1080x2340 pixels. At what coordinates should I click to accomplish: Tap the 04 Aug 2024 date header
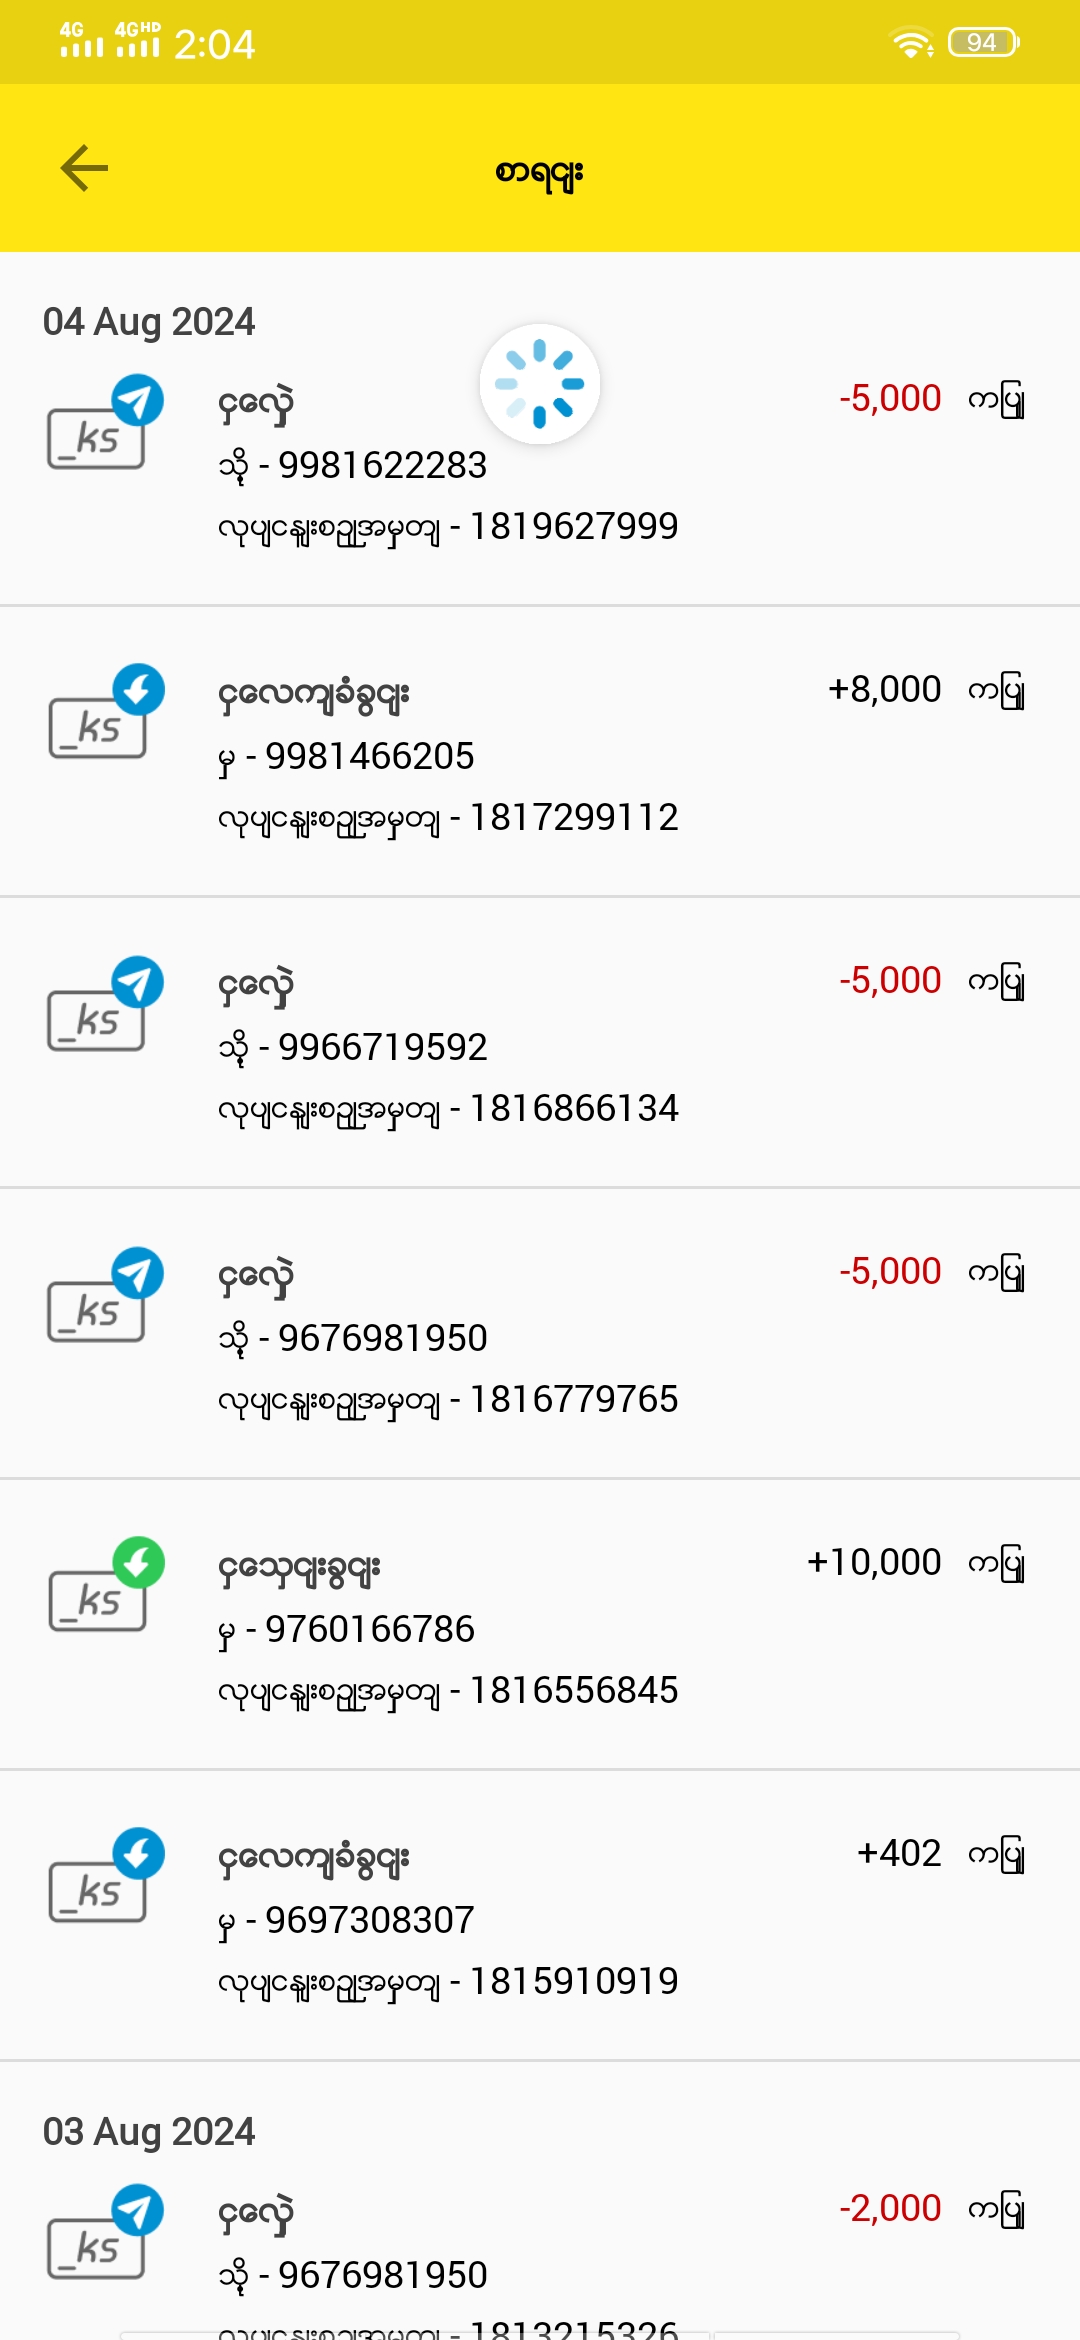[x=149, y=322]
